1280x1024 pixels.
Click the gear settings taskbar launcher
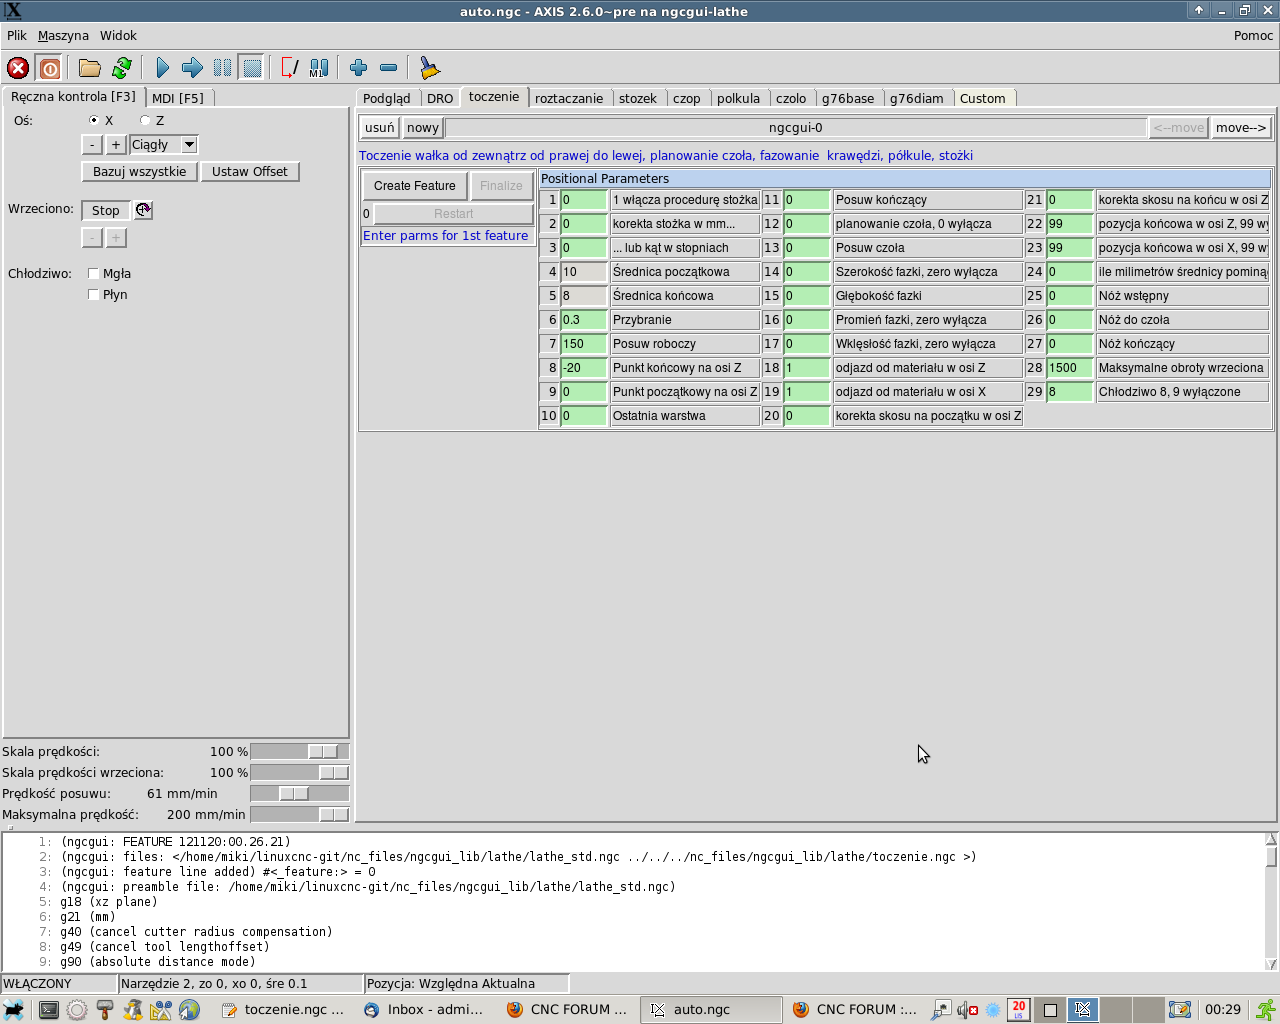(76, 1010)
